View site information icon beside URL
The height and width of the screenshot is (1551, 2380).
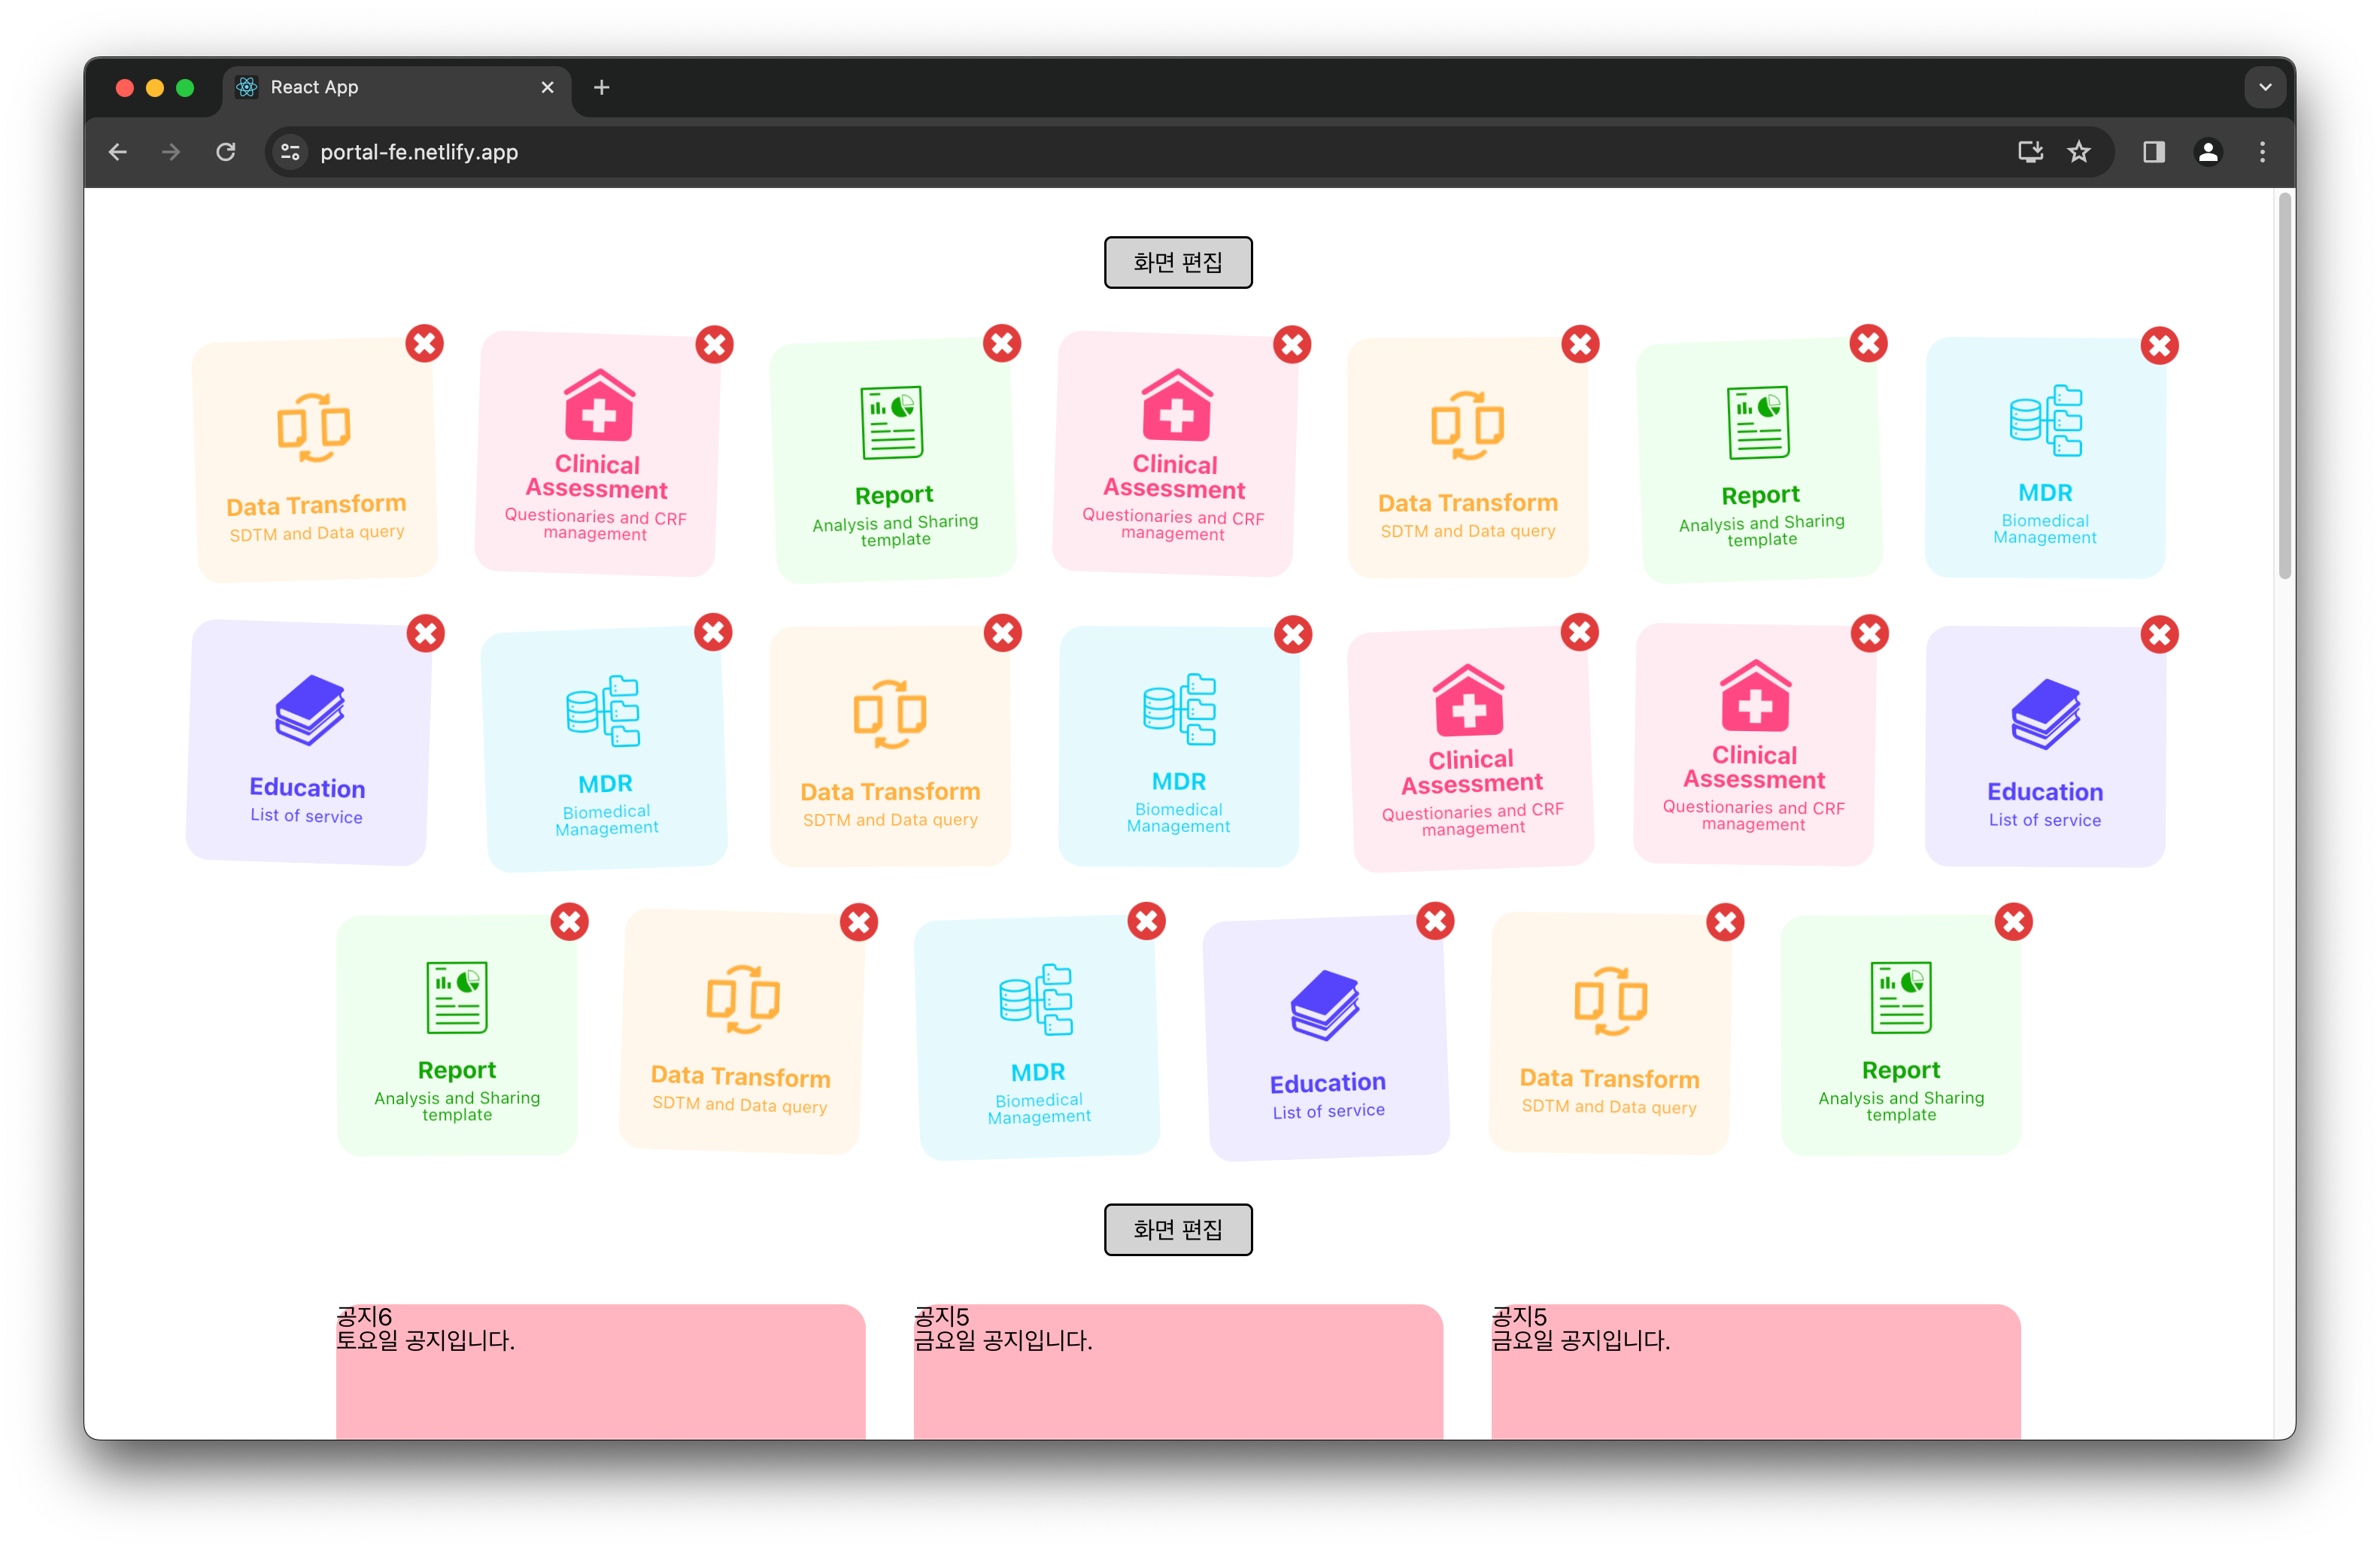[x=290, y=152]
